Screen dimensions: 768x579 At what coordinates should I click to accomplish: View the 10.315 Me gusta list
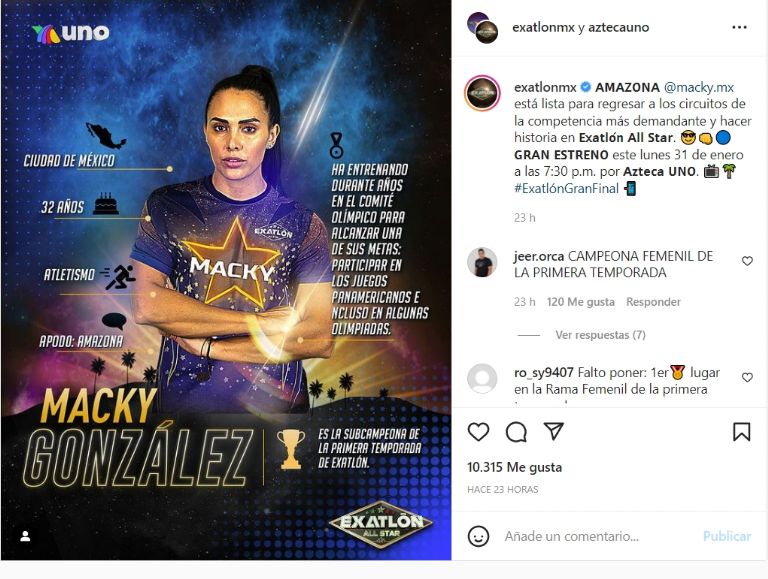(x=514, y=467)
